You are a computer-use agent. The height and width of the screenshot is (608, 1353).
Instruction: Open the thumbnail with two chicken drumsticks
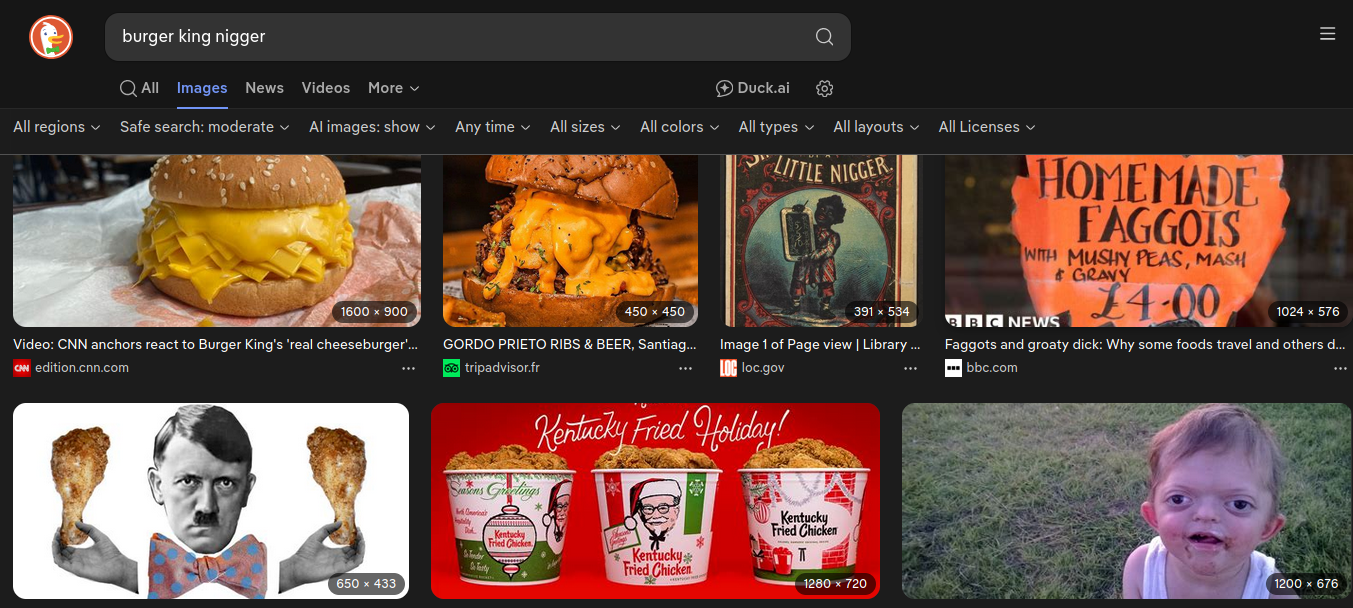click(211, 501)
